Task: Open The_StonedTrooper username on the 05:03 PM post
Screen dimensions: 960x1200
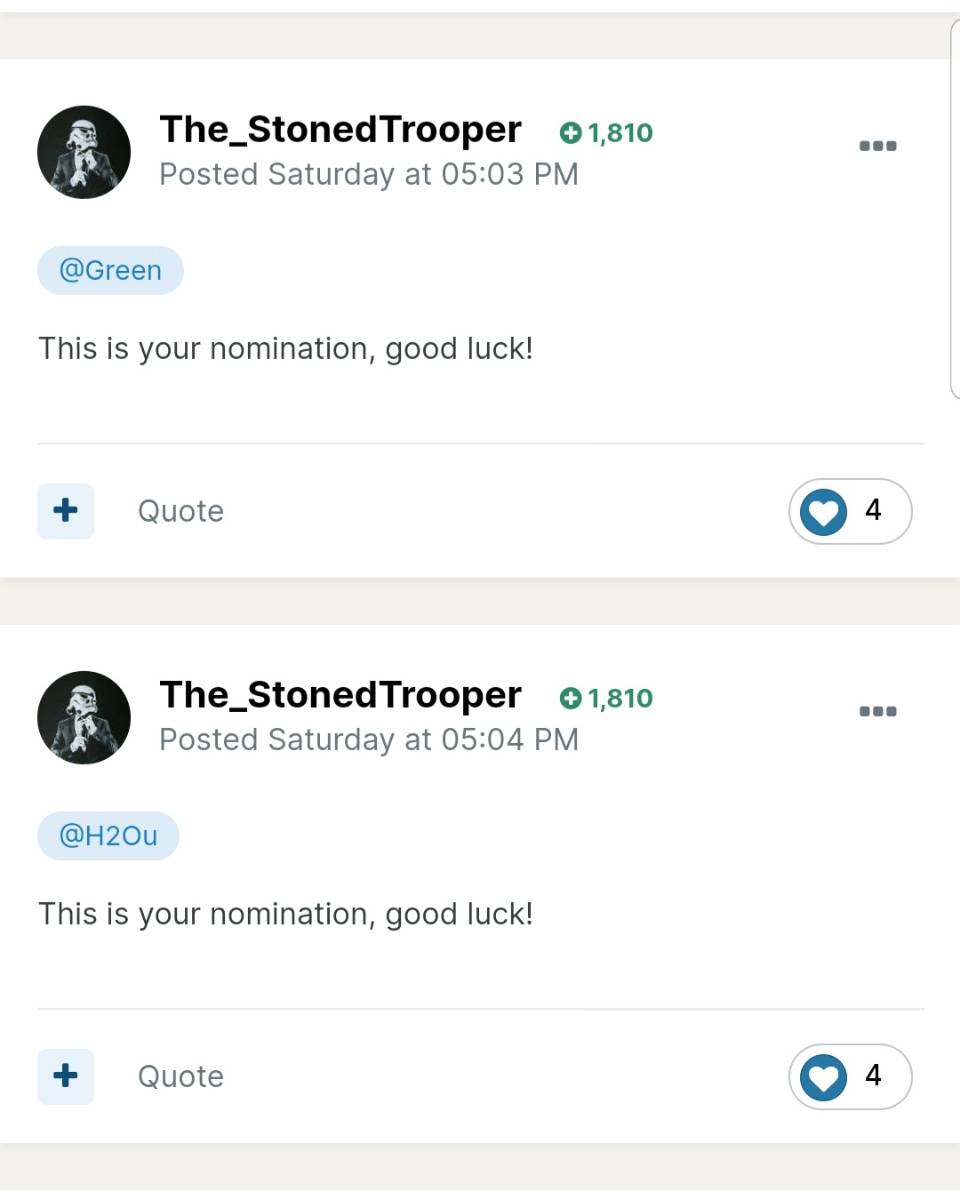Action: 340,130
